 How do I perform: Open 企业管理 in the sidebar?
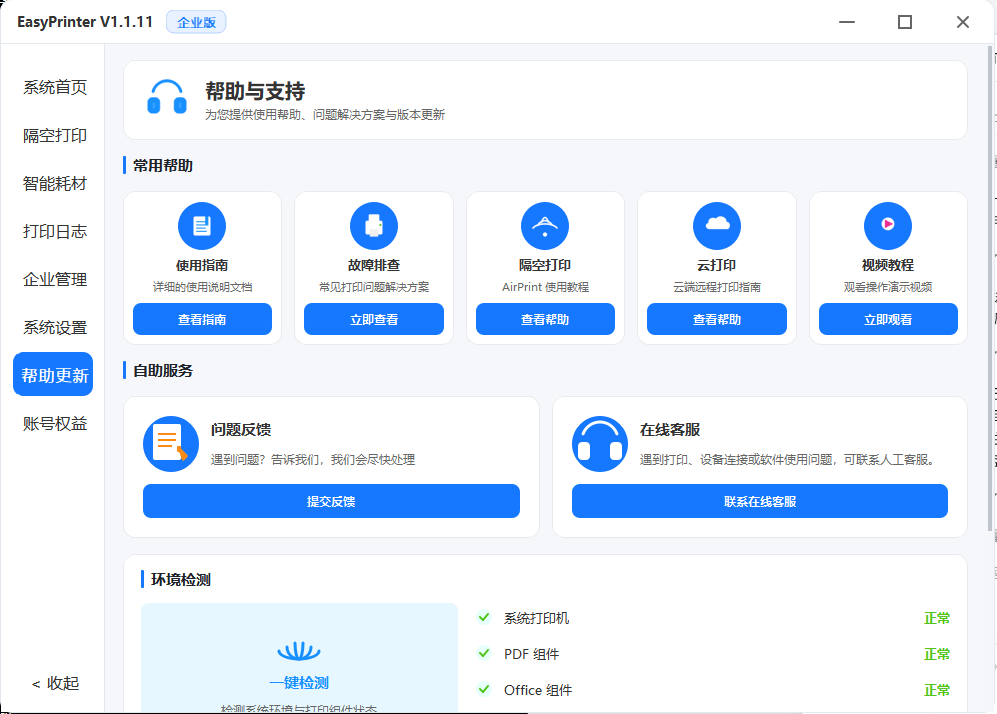[55, 279]
